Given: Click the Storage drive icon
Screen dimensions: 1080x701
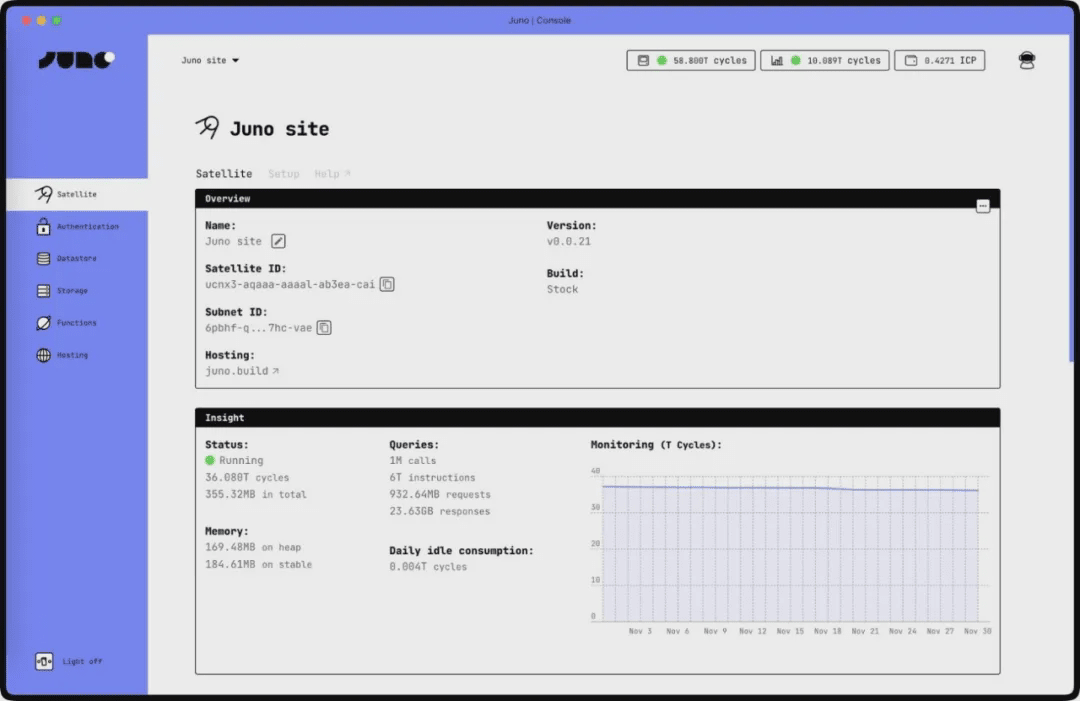Looking at the screenshot, I should [43, 291].
